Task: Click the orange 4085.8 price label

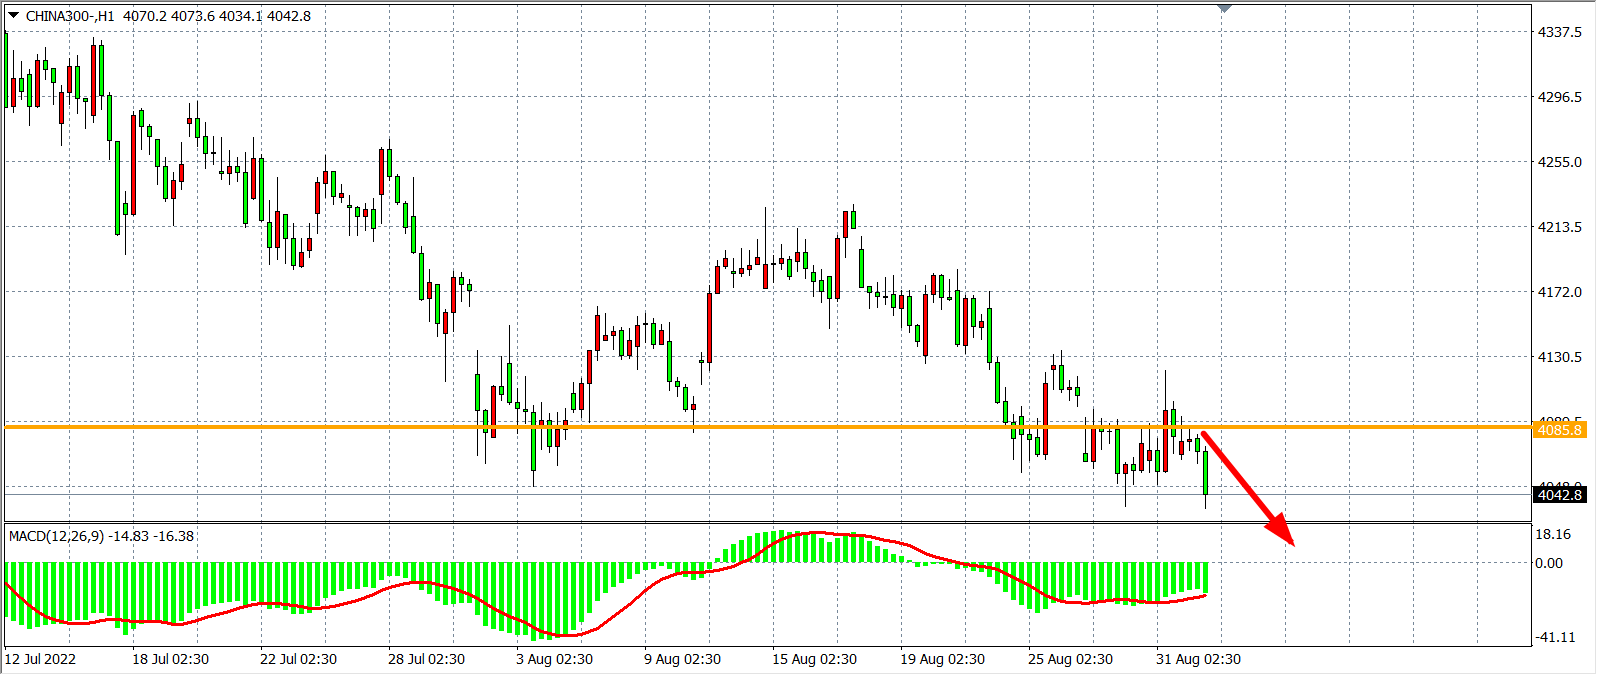Action: pyautogui.click(x=1559, y=430)
